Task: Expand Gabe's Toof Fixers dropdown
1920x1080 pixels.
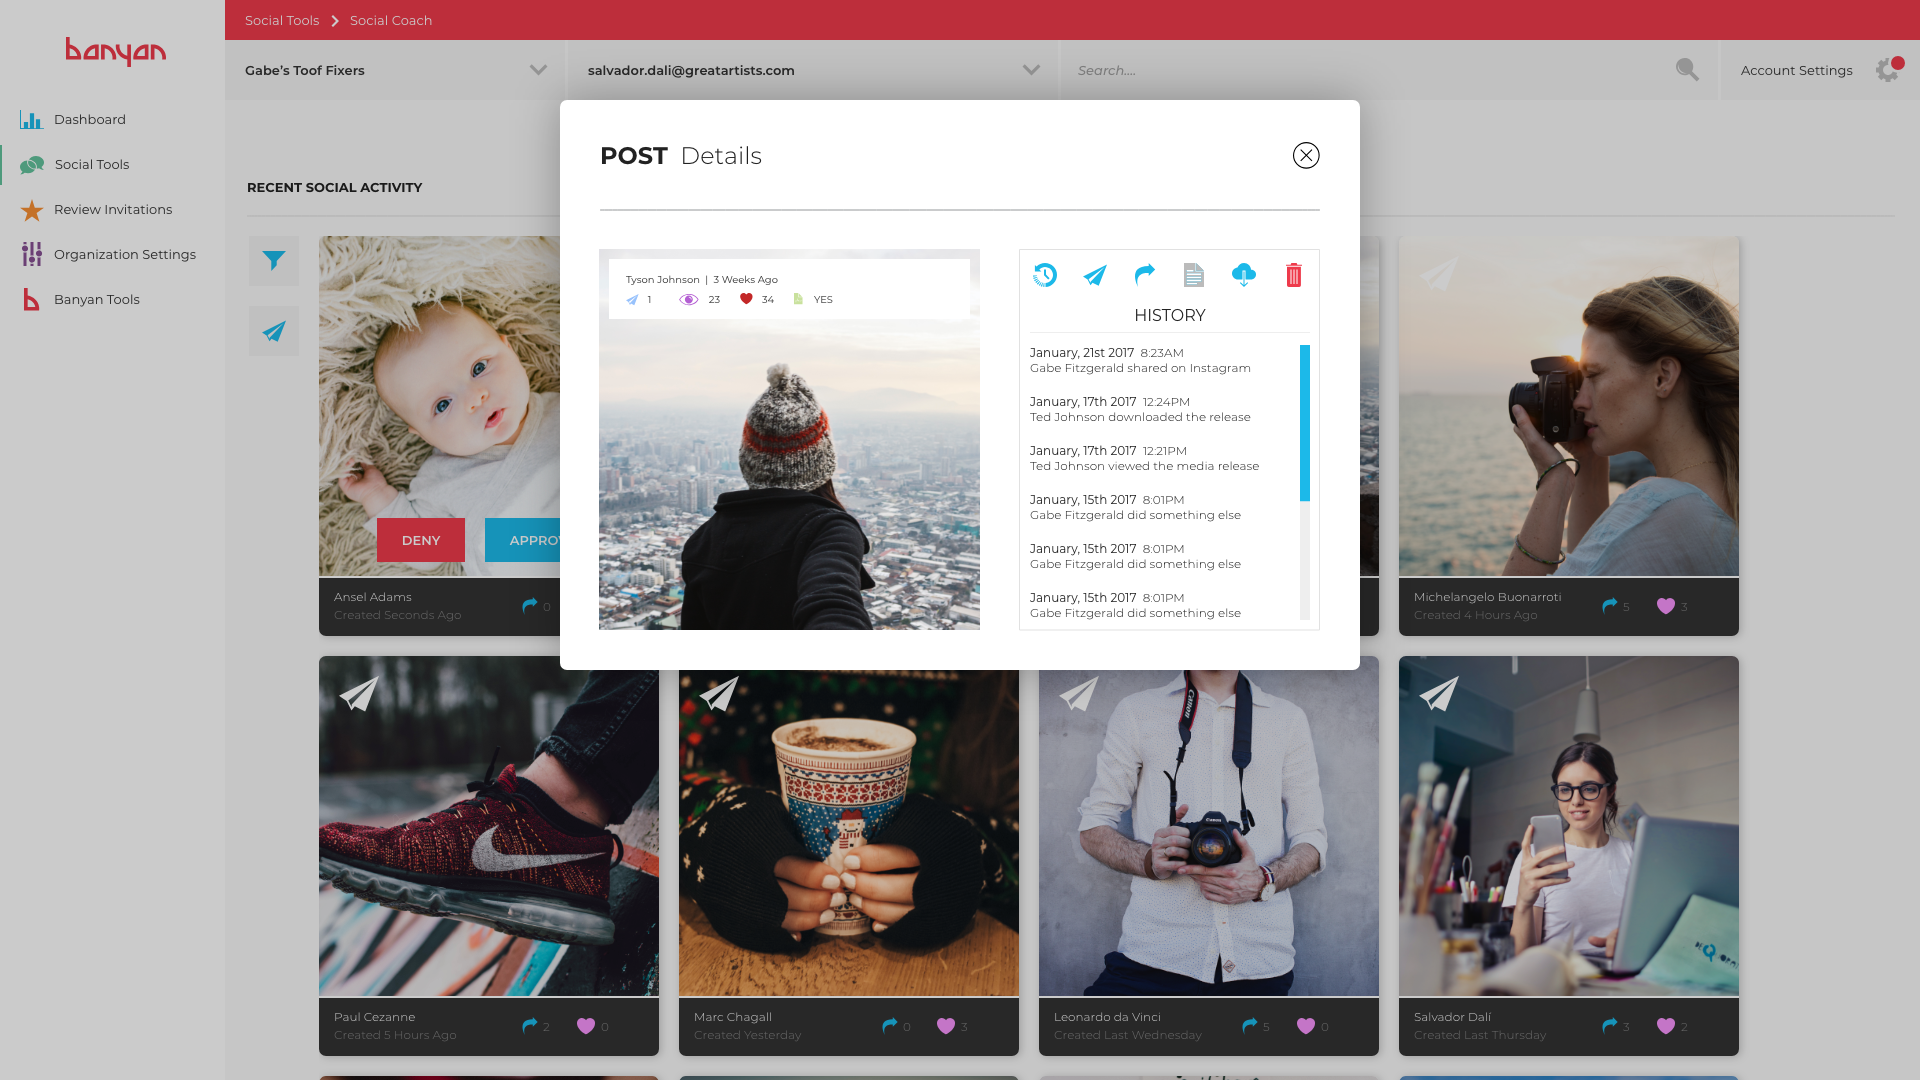Action: click(x=538, y=70)
